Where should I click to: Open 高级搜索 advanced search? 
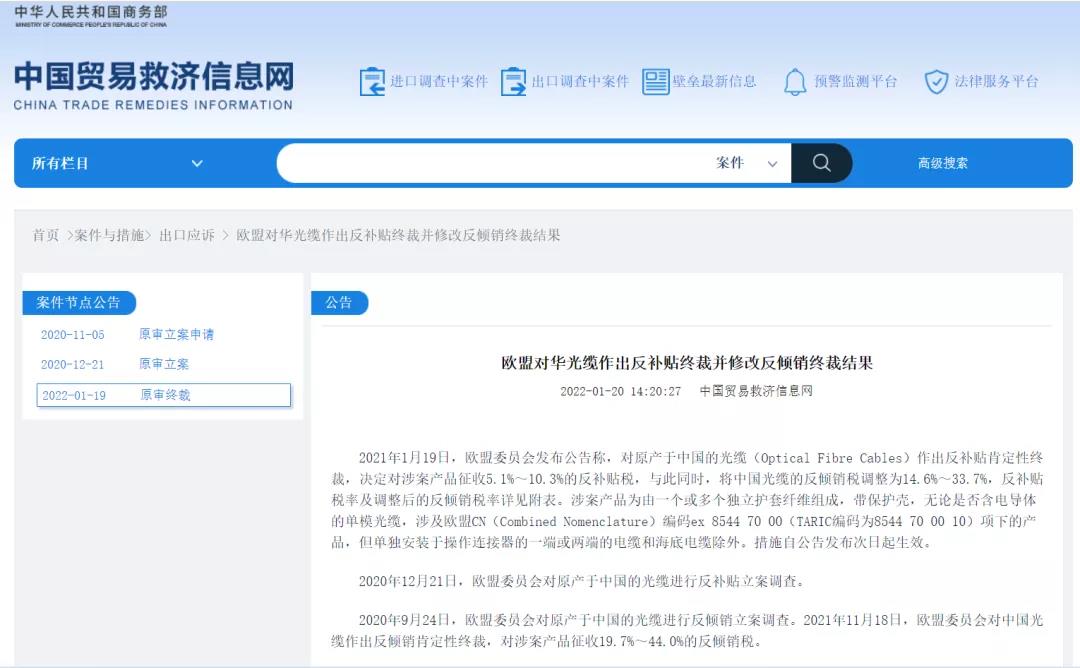[942, 163]
